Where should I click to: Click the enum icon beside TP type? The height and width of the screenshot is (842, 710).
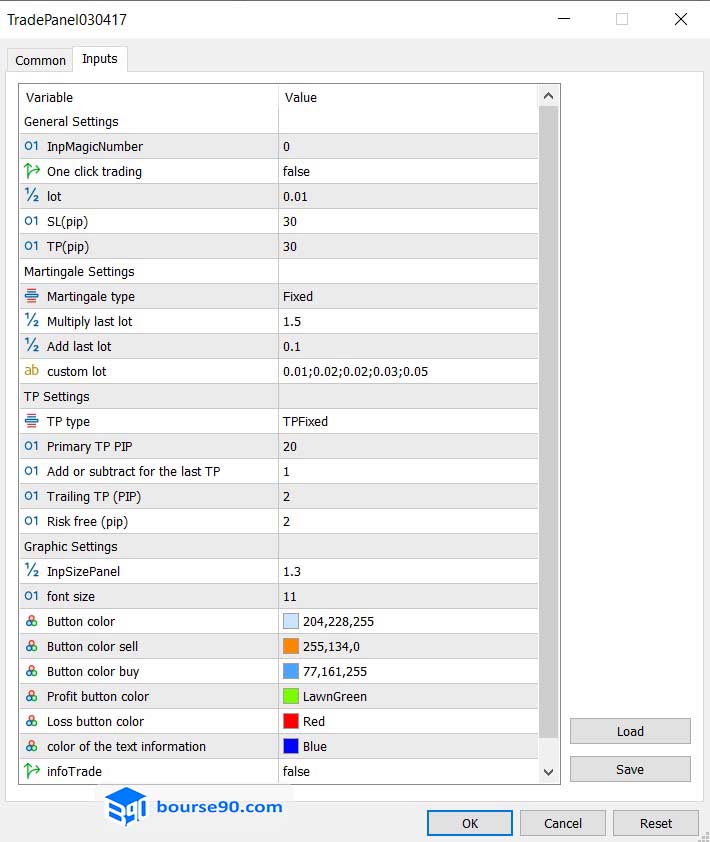[31, 422]
